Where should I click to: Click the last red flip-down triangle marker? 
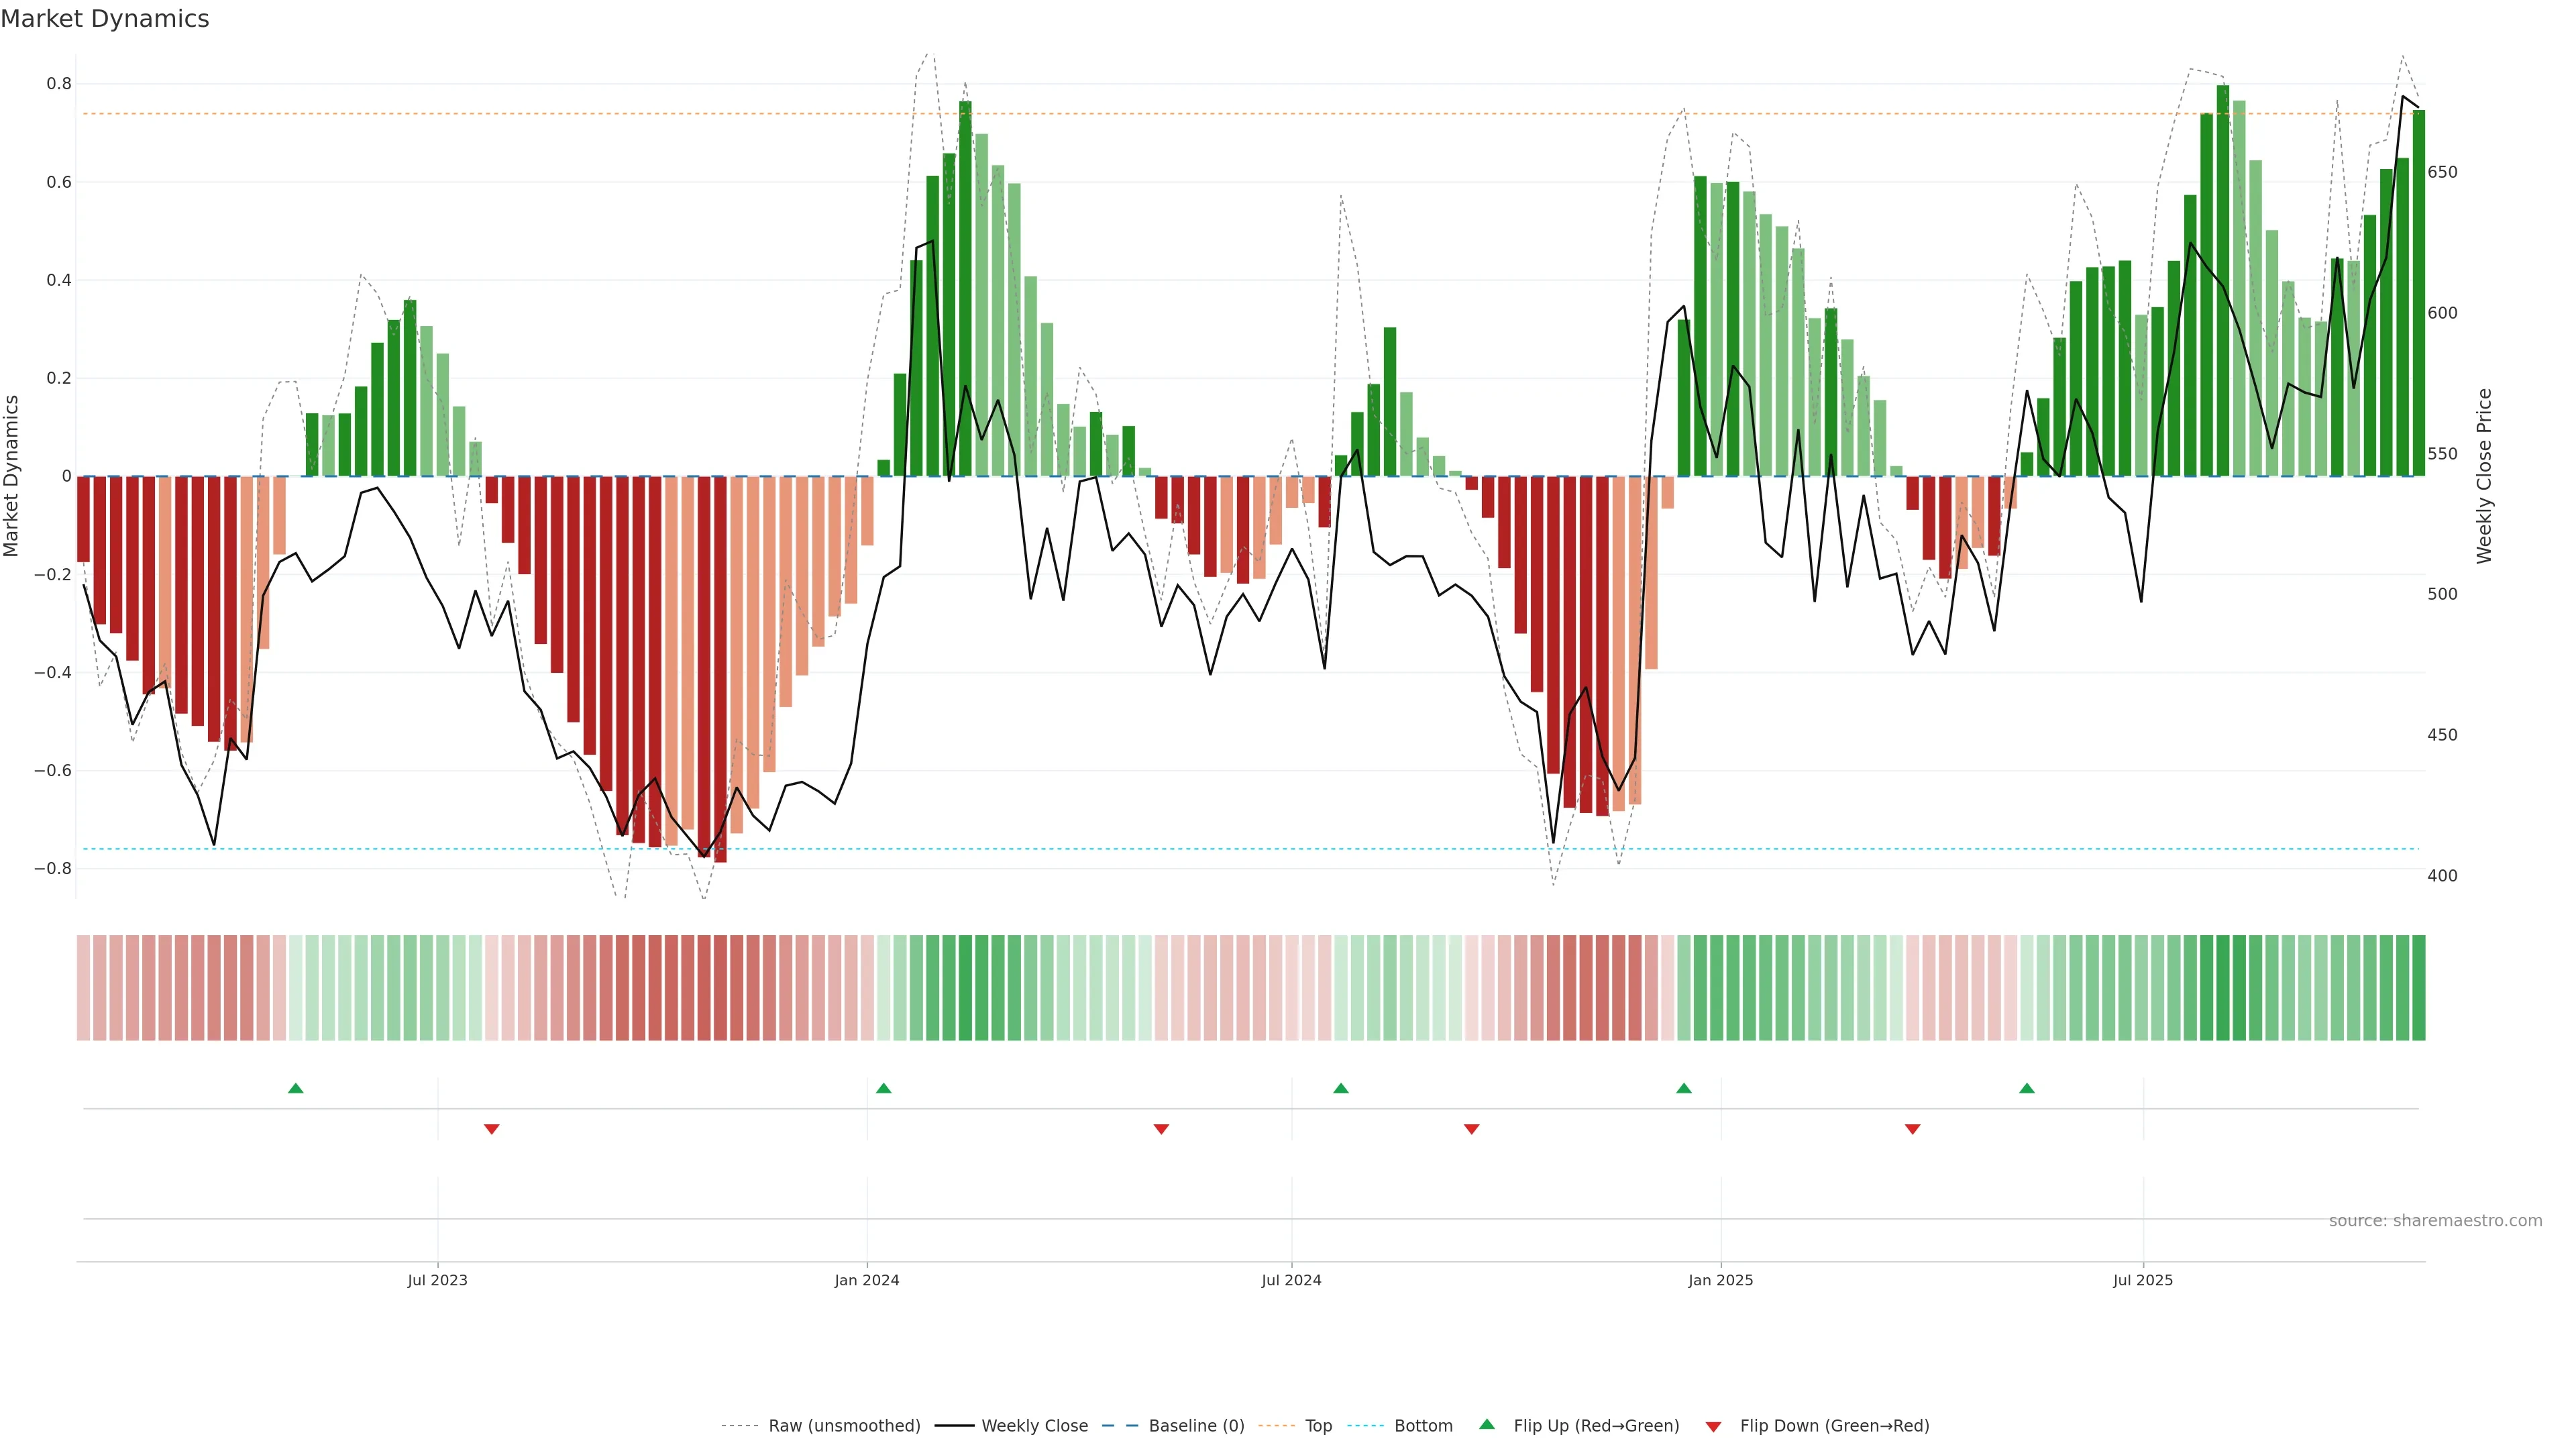[1913, 1129]
